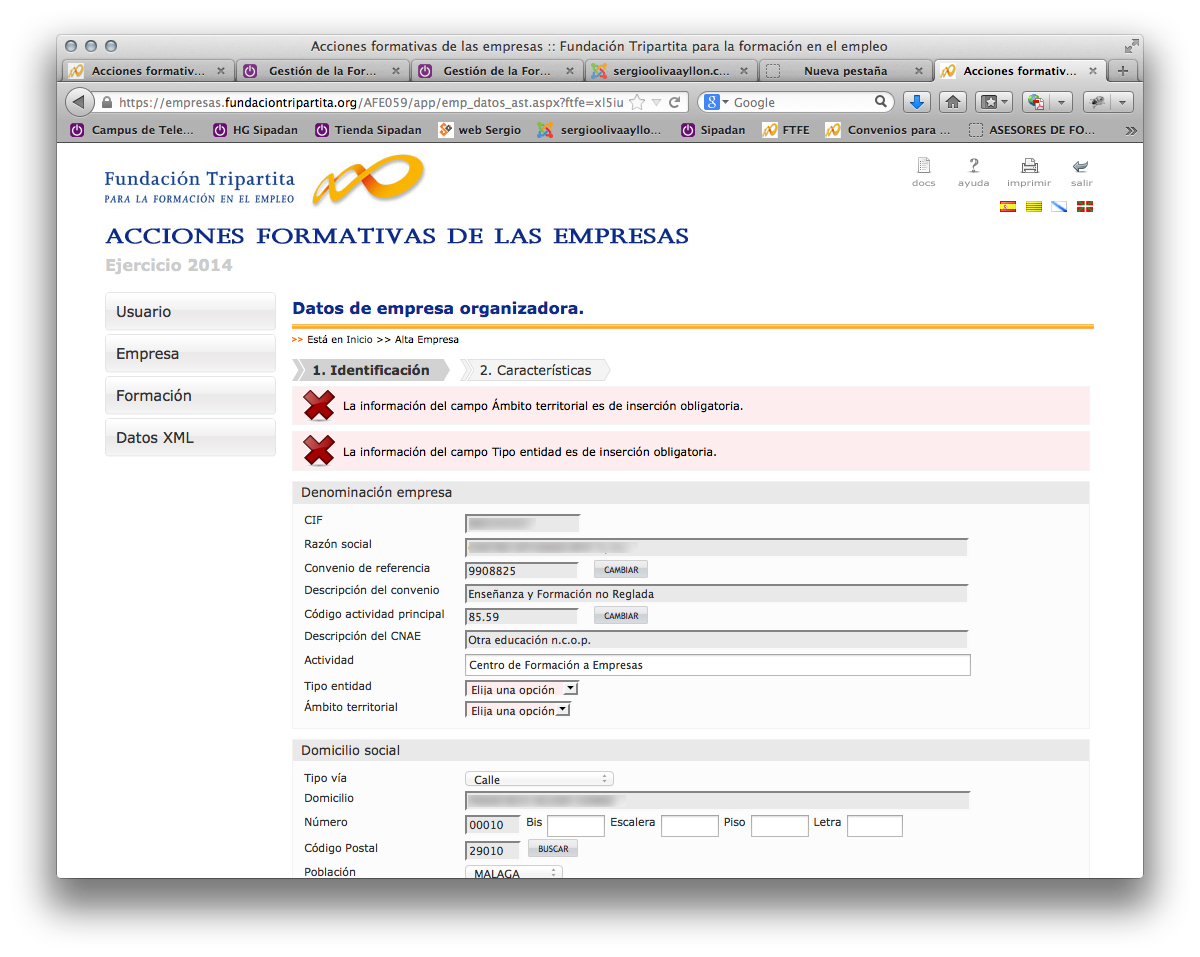
Task: Click the web-to-PDF globe toolbar icon
Action: pos(1036,102)
